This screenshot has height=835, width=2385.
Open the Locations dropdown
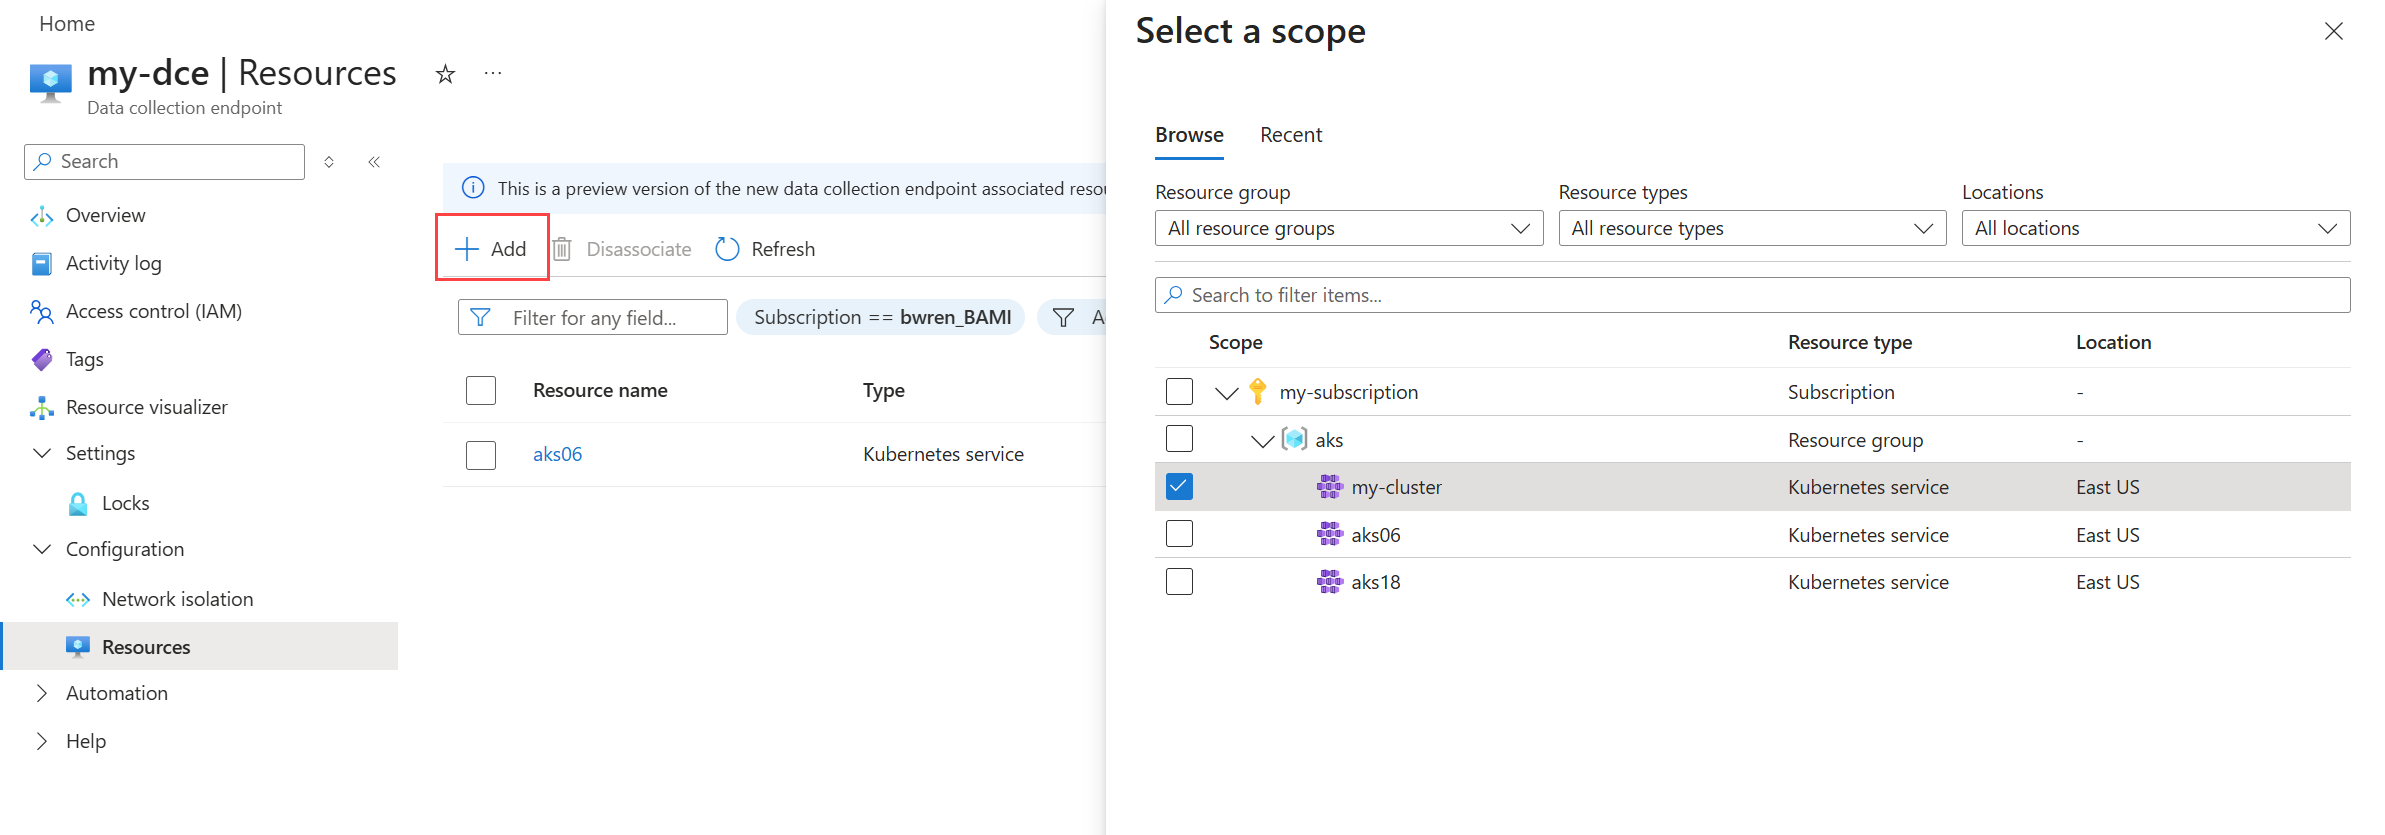pos(2155,228)
